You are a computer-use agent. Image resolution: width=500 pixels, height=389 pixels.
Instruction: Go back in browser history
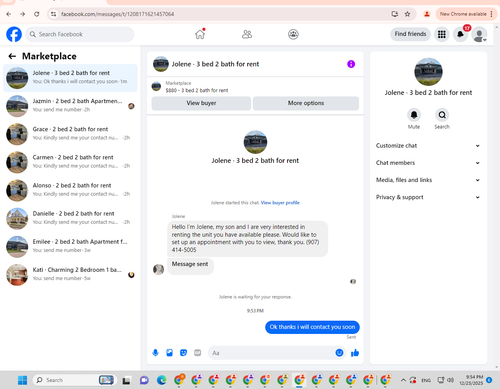pos(9,14)
